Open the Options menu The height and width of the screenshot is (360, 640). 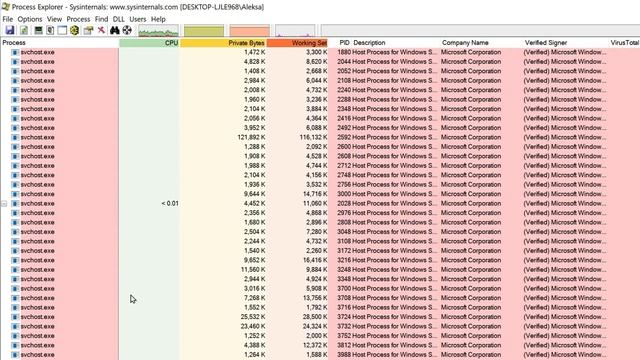point(30,19)
